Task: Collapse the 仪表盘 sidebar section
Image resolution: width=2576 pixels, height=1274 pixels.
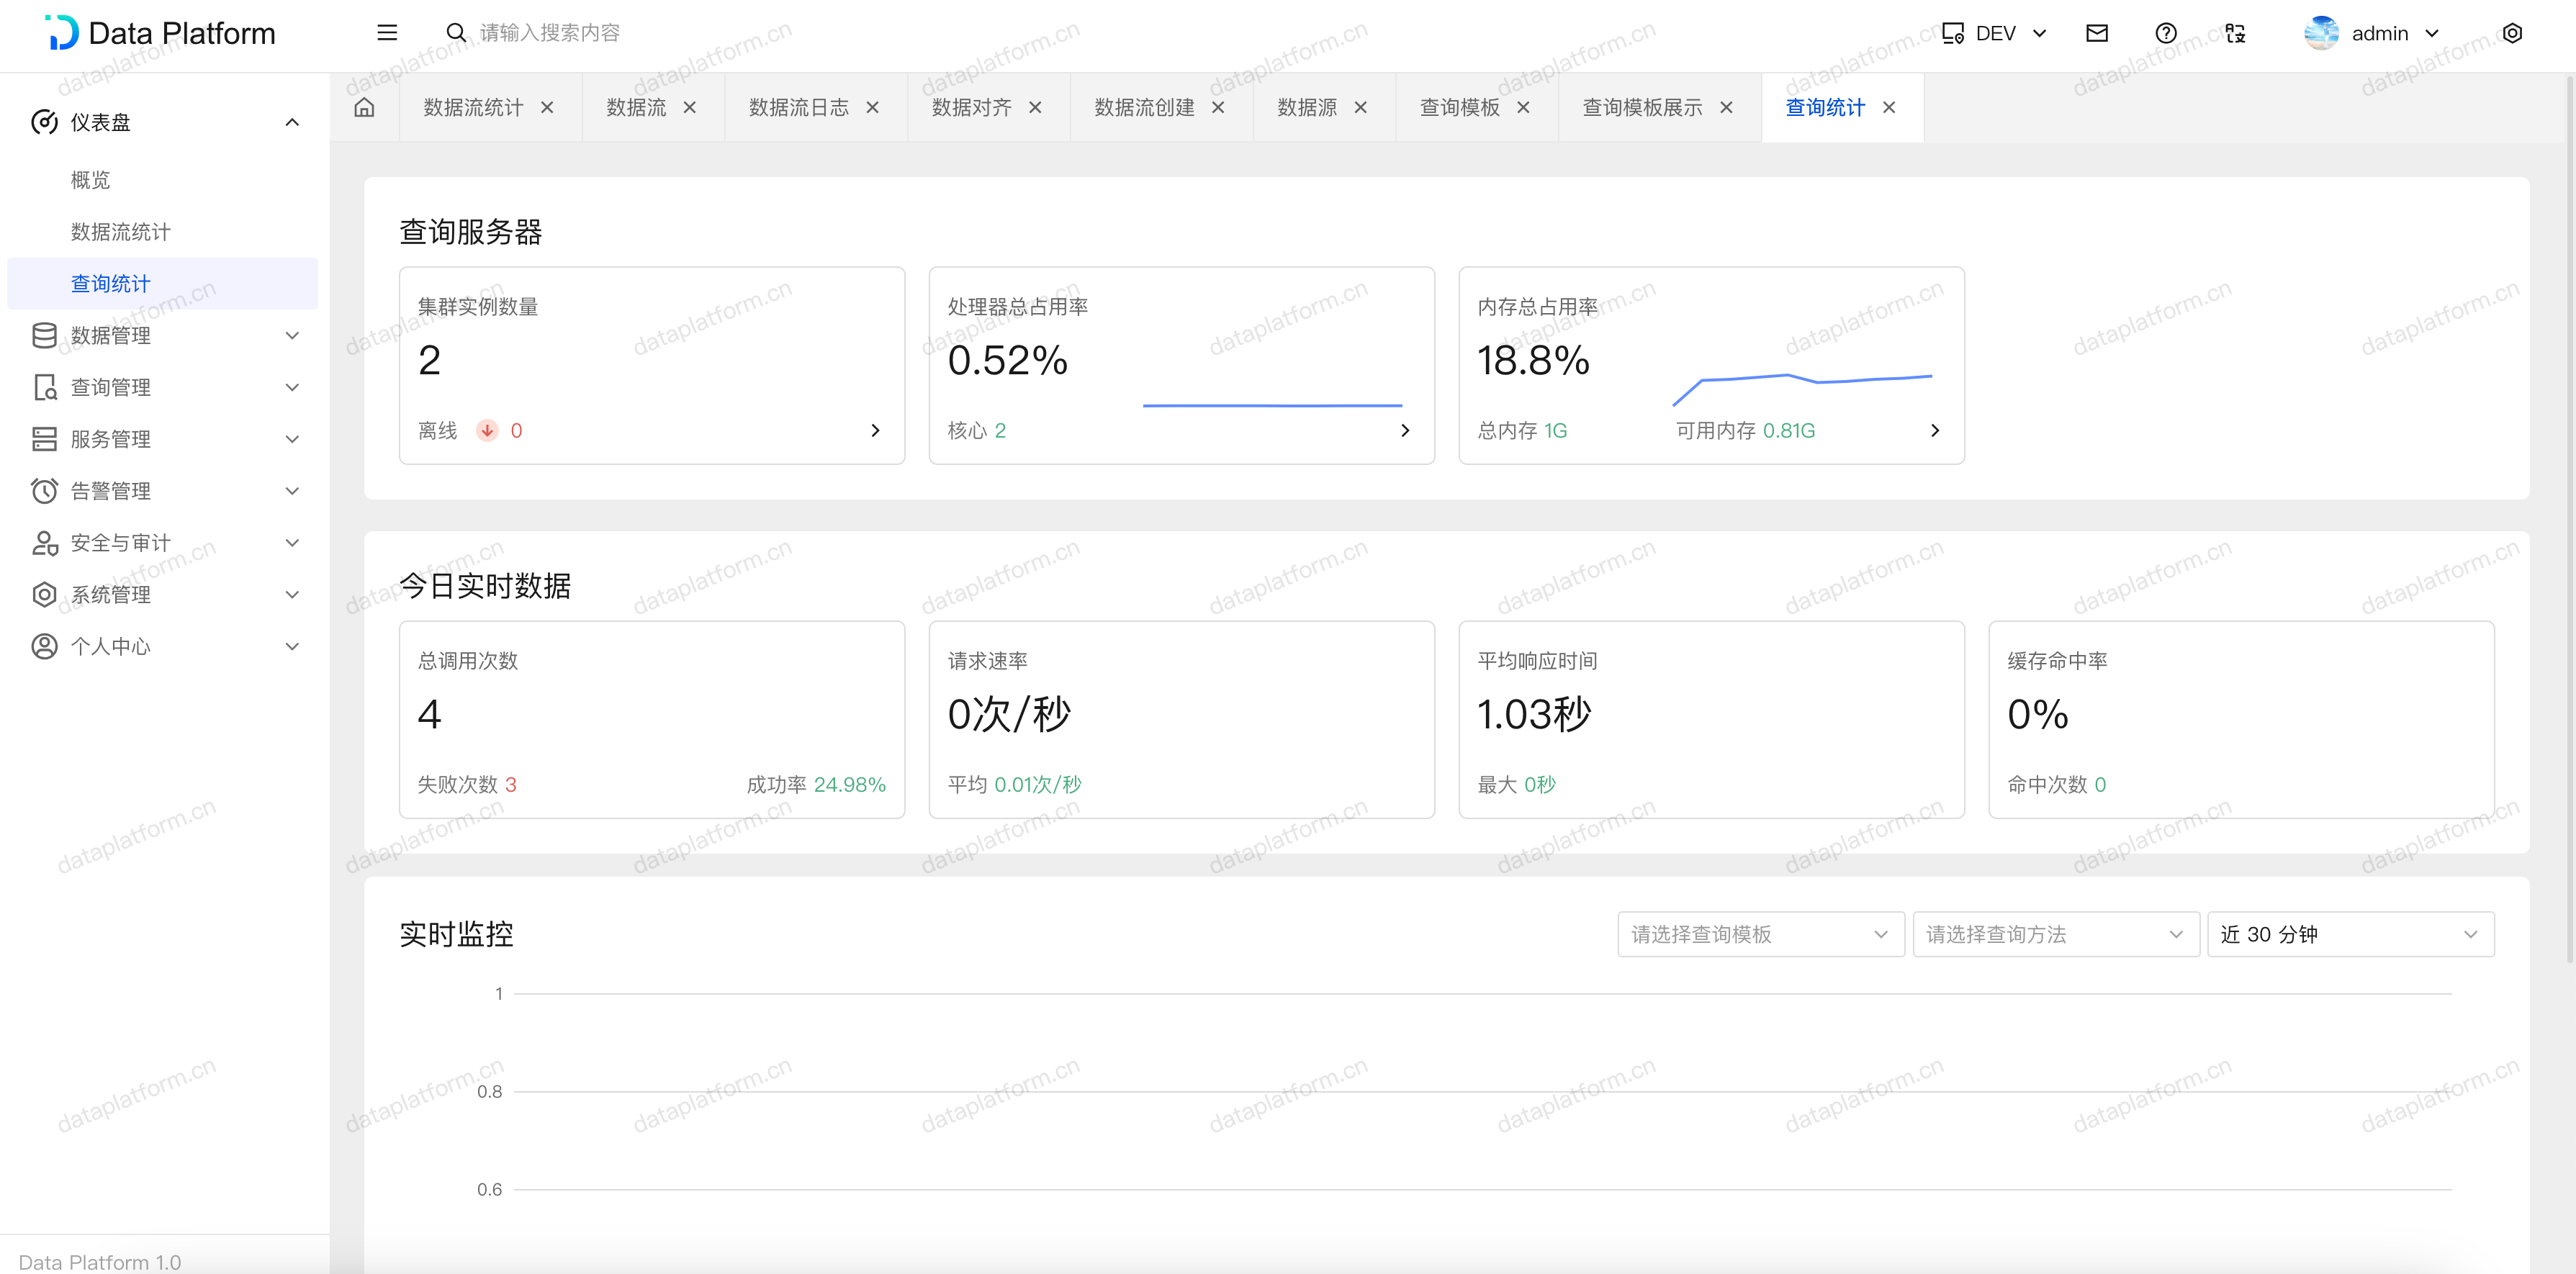Action: tap(292, 122)
